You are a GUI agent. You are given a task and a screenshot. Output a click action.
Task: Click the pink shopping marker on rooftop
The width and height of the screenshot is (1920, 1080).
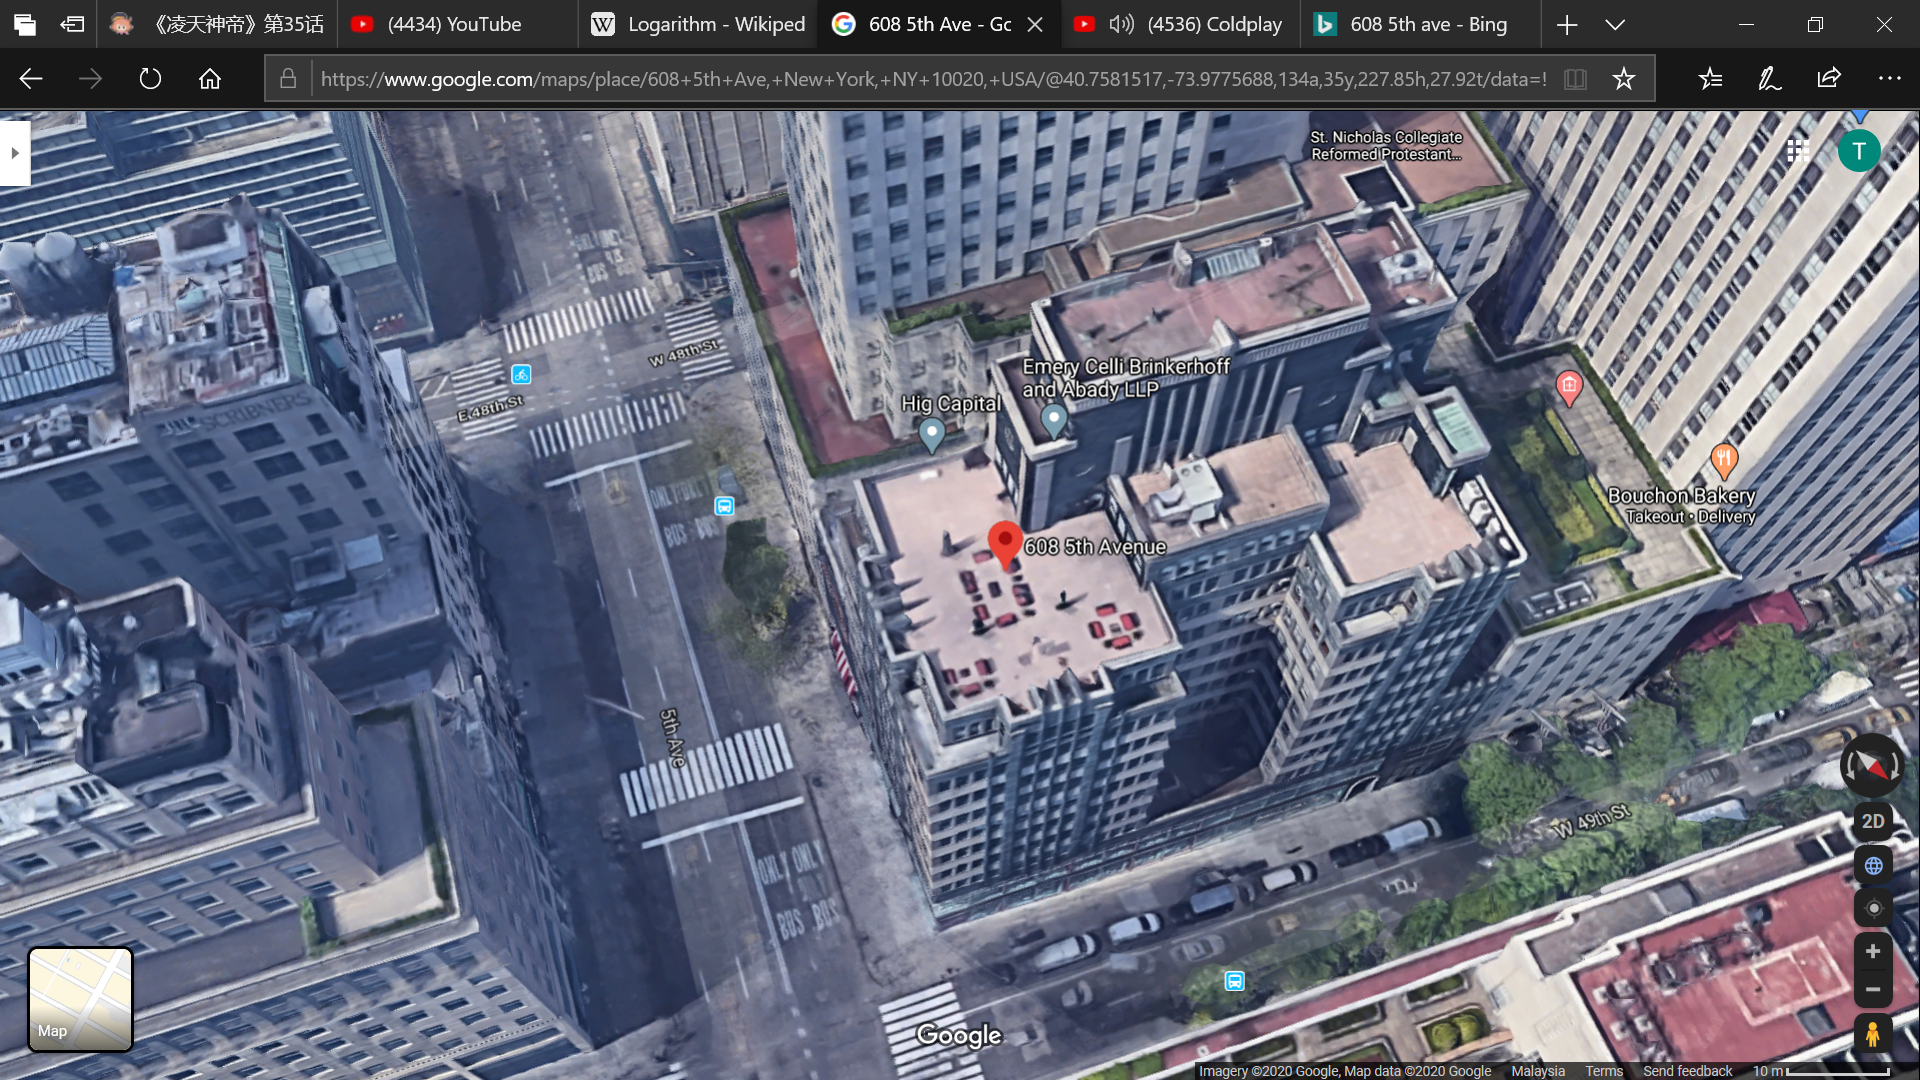click(x=1569, y=387)
